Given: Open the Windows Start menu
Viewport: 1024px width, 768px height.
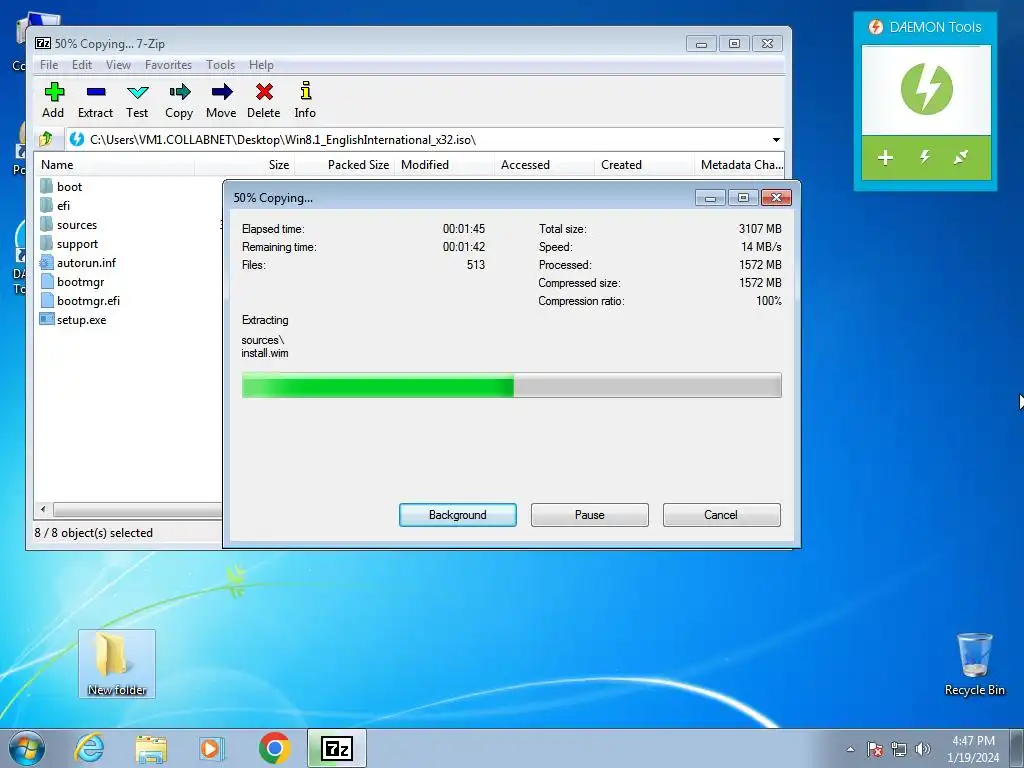Looking at the screenshot, I should [x=27, y=748].
